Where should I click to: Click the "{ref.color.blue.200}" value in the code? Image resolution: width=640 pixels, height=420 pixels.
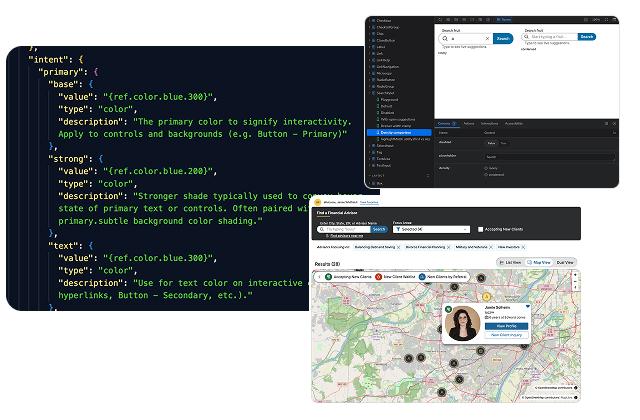158,171
